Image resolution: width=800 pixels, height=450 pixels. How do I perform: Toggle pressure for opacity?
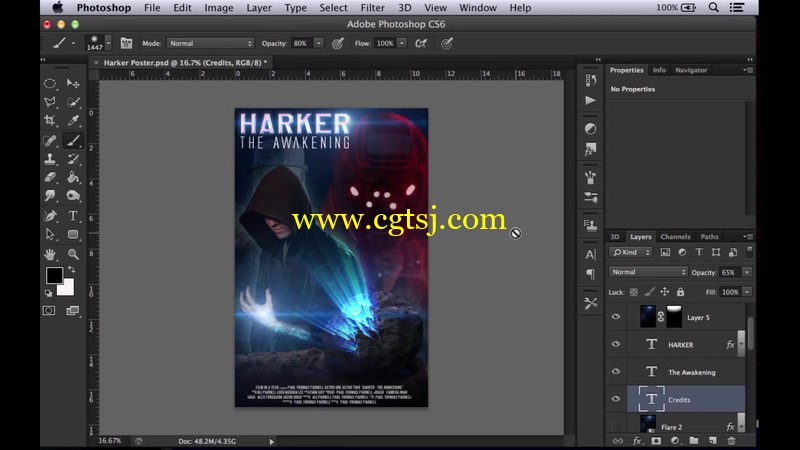(338, 43)
